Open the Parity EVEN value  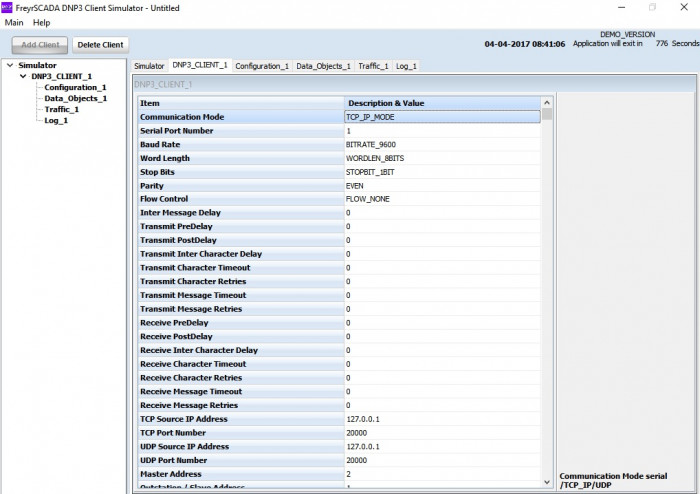[442, 186]
